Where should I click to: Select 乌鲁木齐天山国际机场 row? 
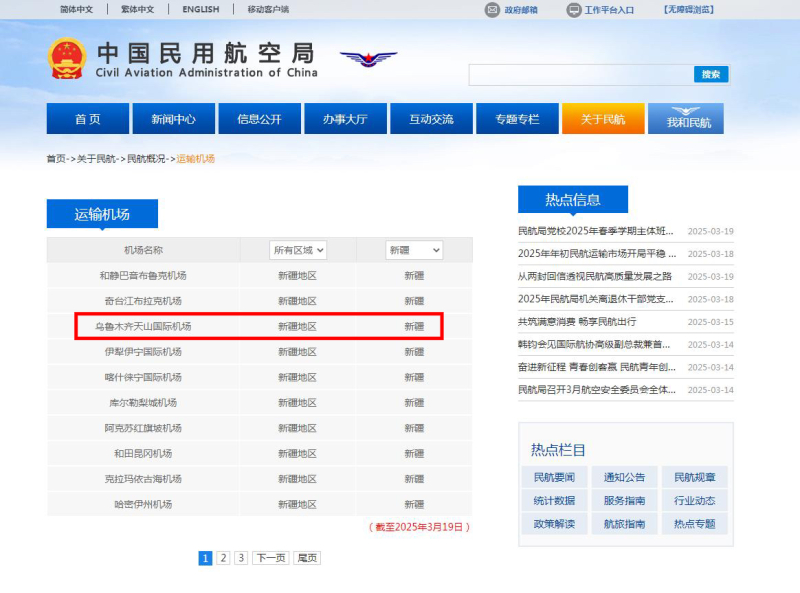(259, 326)
